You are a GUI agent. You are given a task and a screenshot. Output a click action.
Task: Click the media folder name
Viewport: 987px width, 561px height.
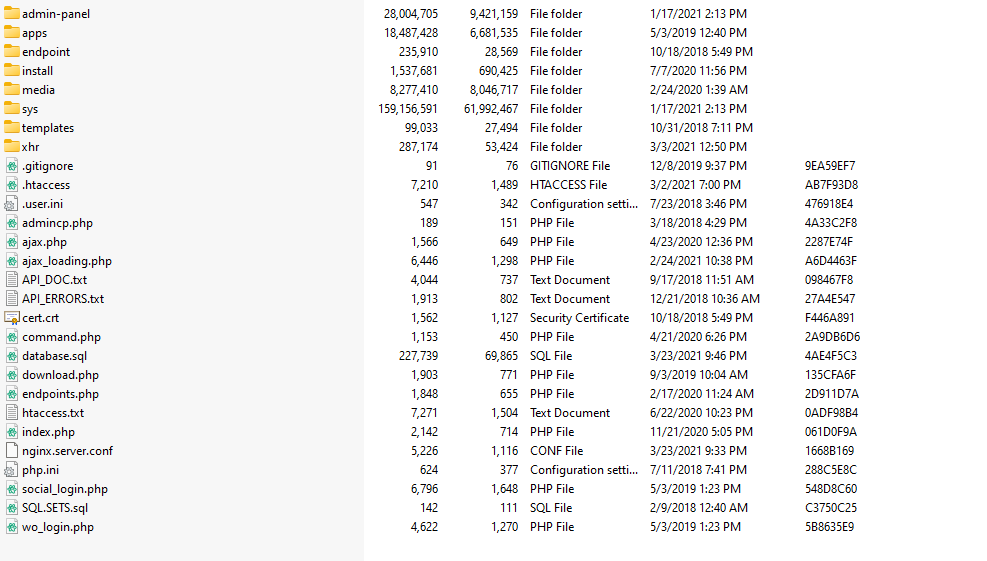point(38,90)
